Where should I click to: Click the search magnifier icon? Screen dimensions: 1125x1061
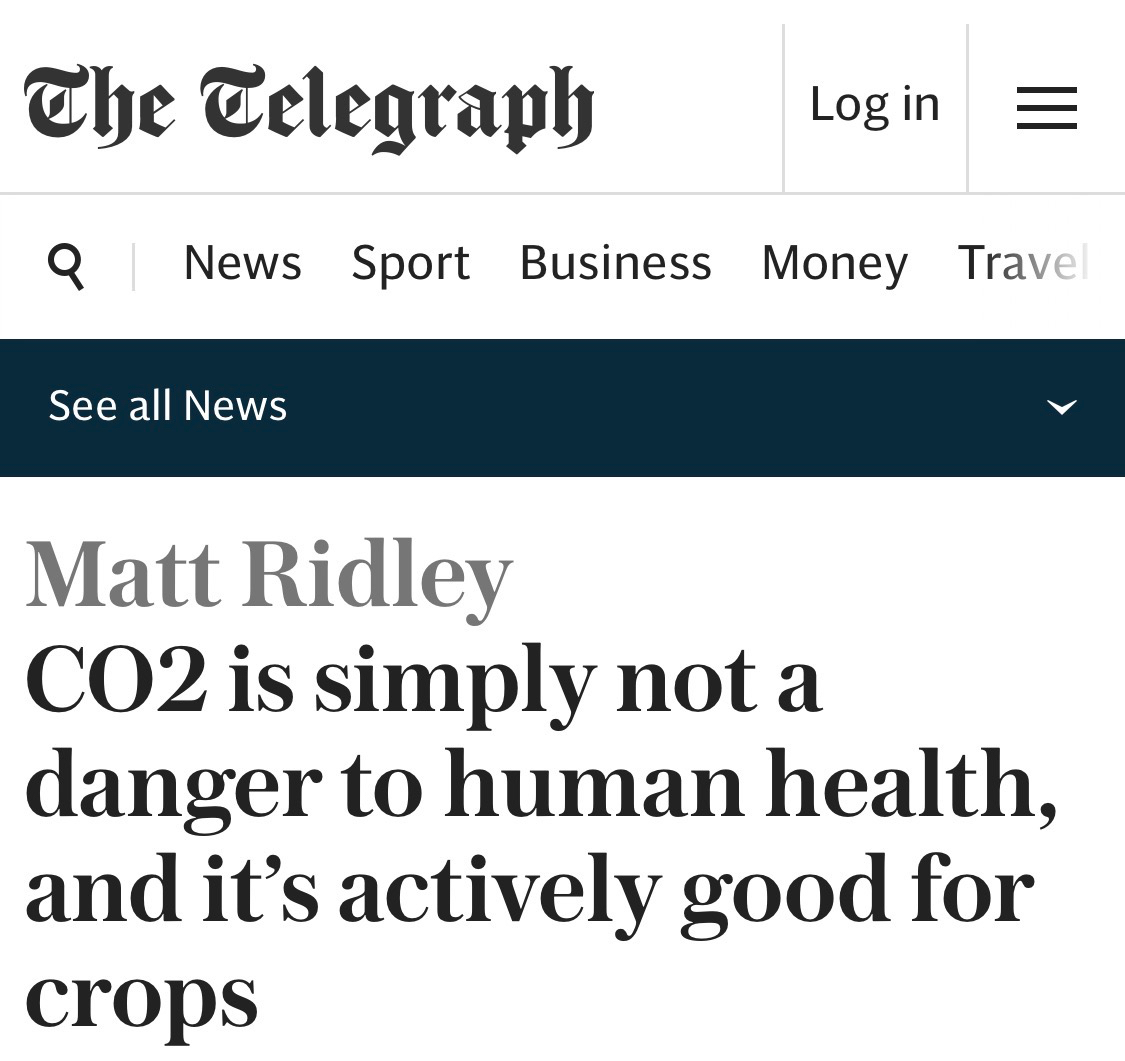66,265
